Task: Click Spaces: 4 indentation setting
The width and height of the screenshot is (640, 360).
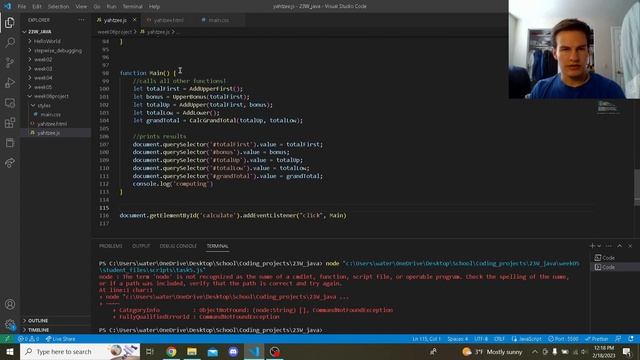Action: click(458, 339)
